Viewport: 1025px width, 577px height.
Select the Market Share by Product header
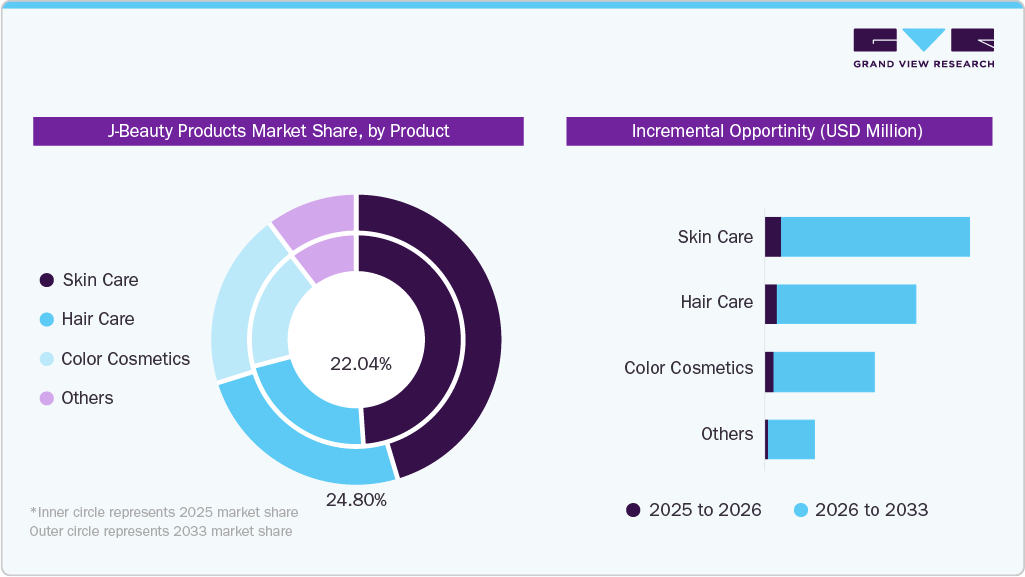point(278,131)
